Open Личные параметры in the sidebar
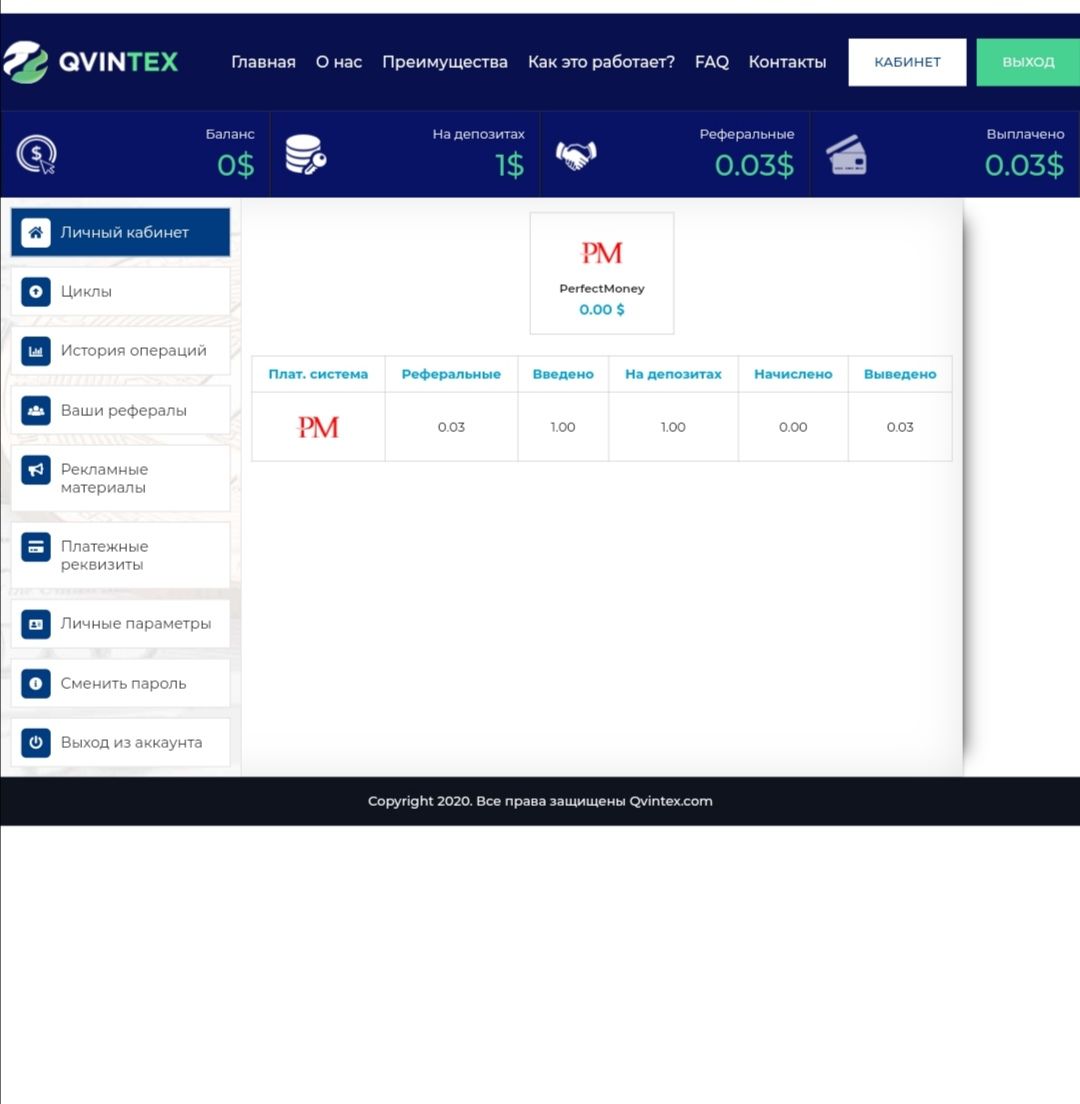Screen dimensions: 1080x1104 pos(120,624)
